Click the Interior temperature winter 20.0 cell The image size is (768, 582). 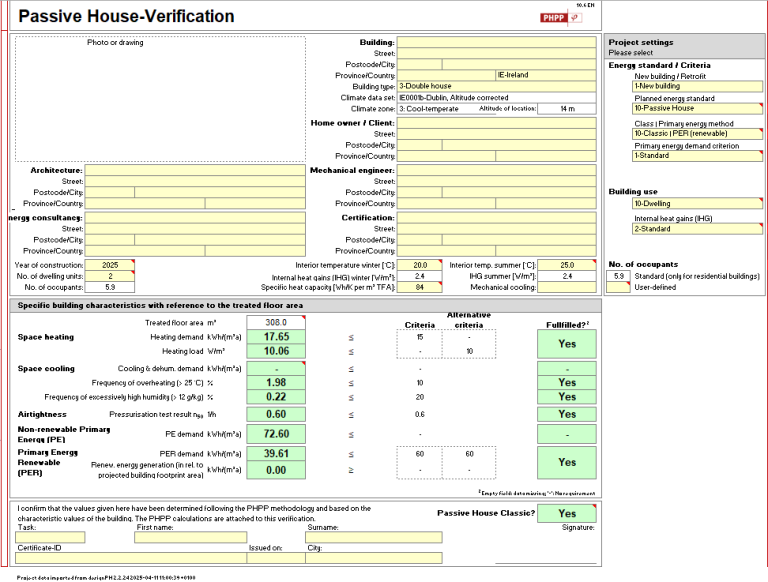pyautogui.click(x=420, y=265)
